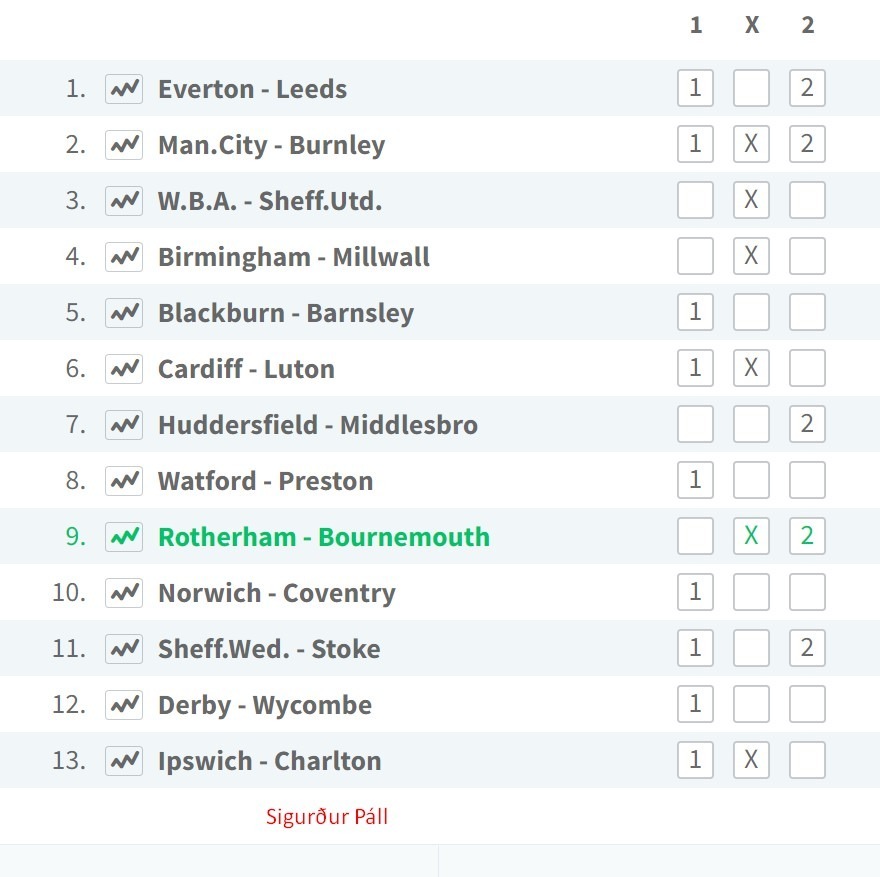Open stats icon for Cardiff - Luton
This screenshot has width=880, height=877.
click(124, 369)
